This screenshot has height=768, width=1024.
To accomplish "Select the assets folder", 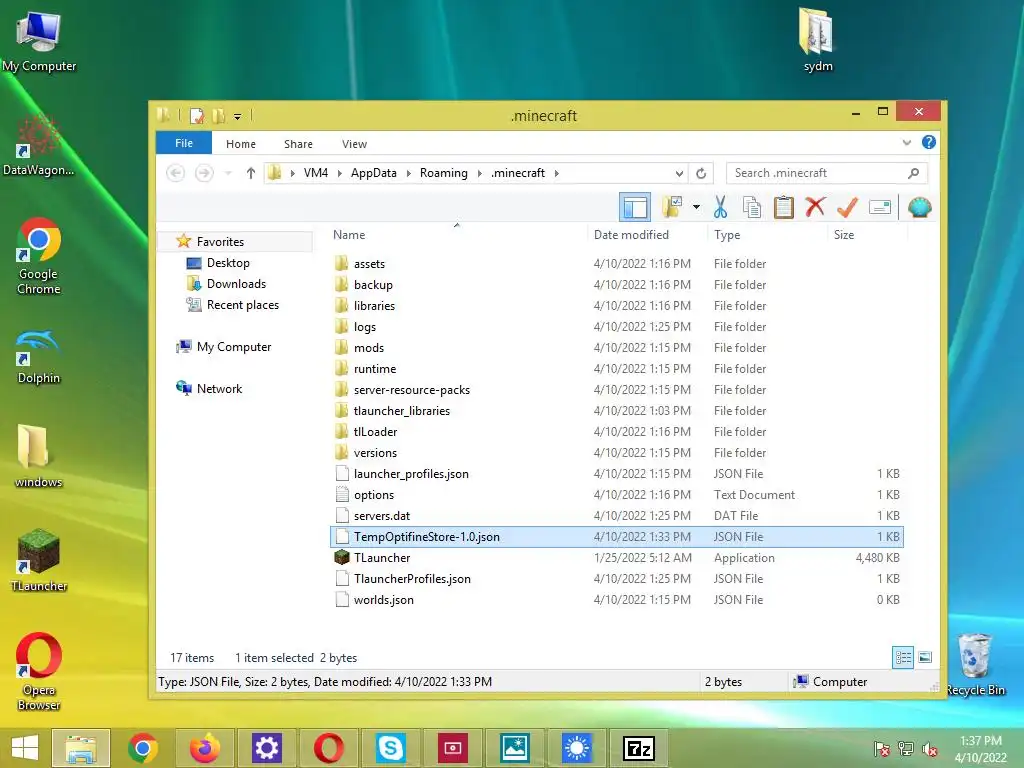I will 616,264.
